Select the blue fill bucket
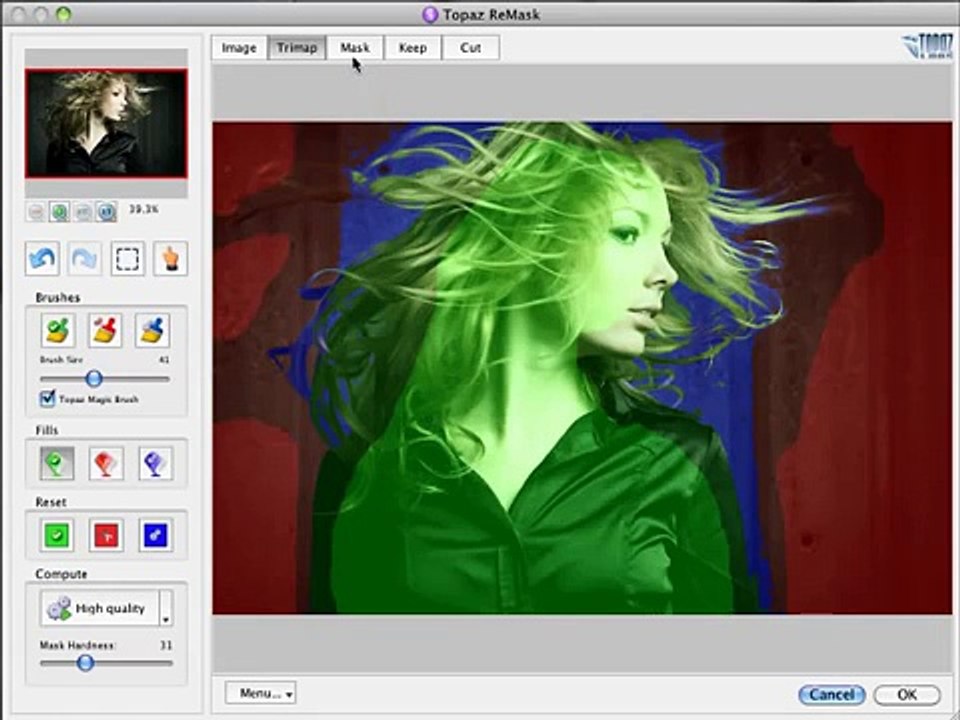The width and height of the screenshot is (960, 720). point(155,463)
